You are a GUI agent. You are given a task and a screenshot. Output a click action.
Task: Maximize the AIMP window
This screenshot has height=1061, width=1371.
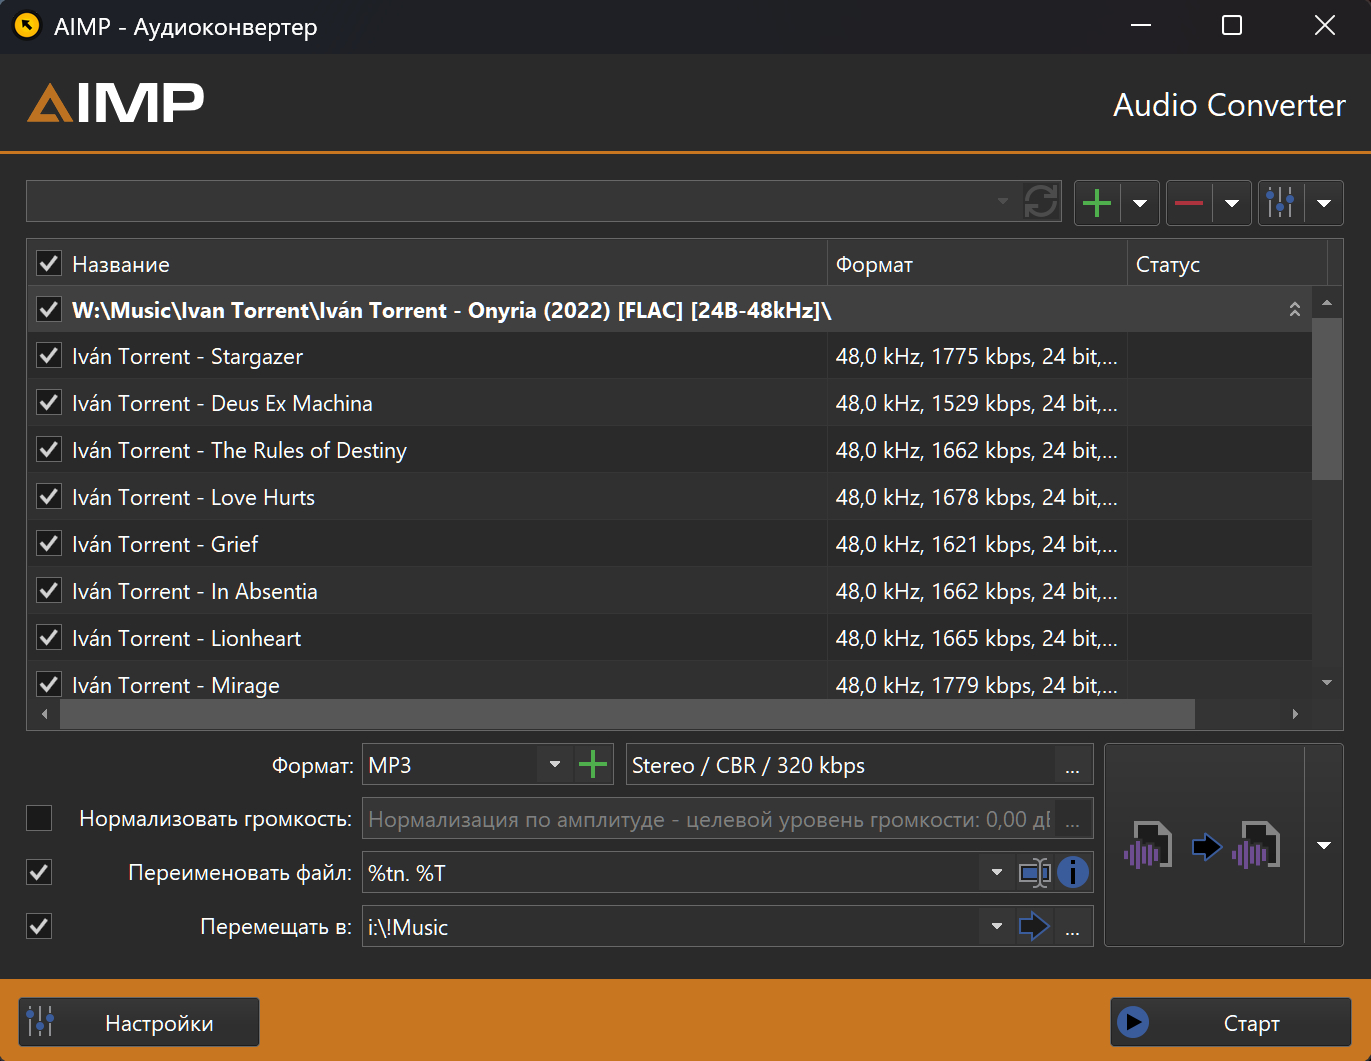[x=1232, y=26]
